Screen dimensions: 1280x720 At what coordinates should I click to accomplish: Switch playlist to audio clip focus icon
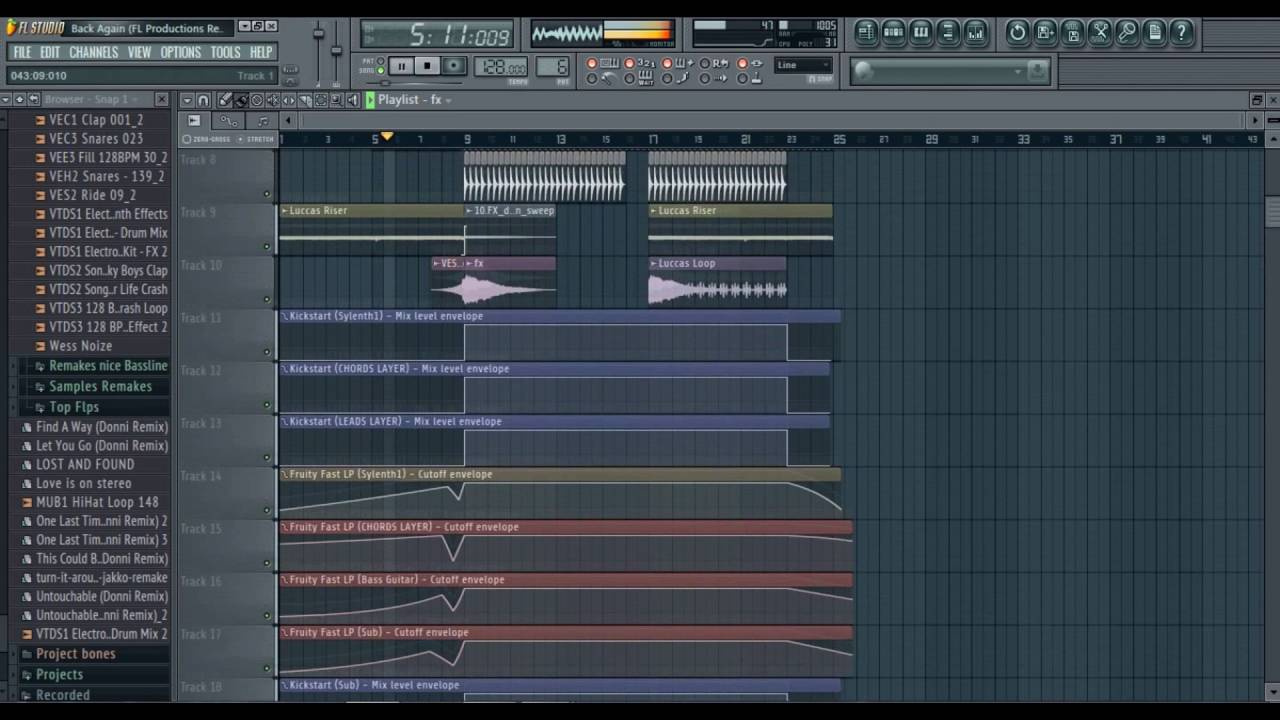[x=195, y=121]
